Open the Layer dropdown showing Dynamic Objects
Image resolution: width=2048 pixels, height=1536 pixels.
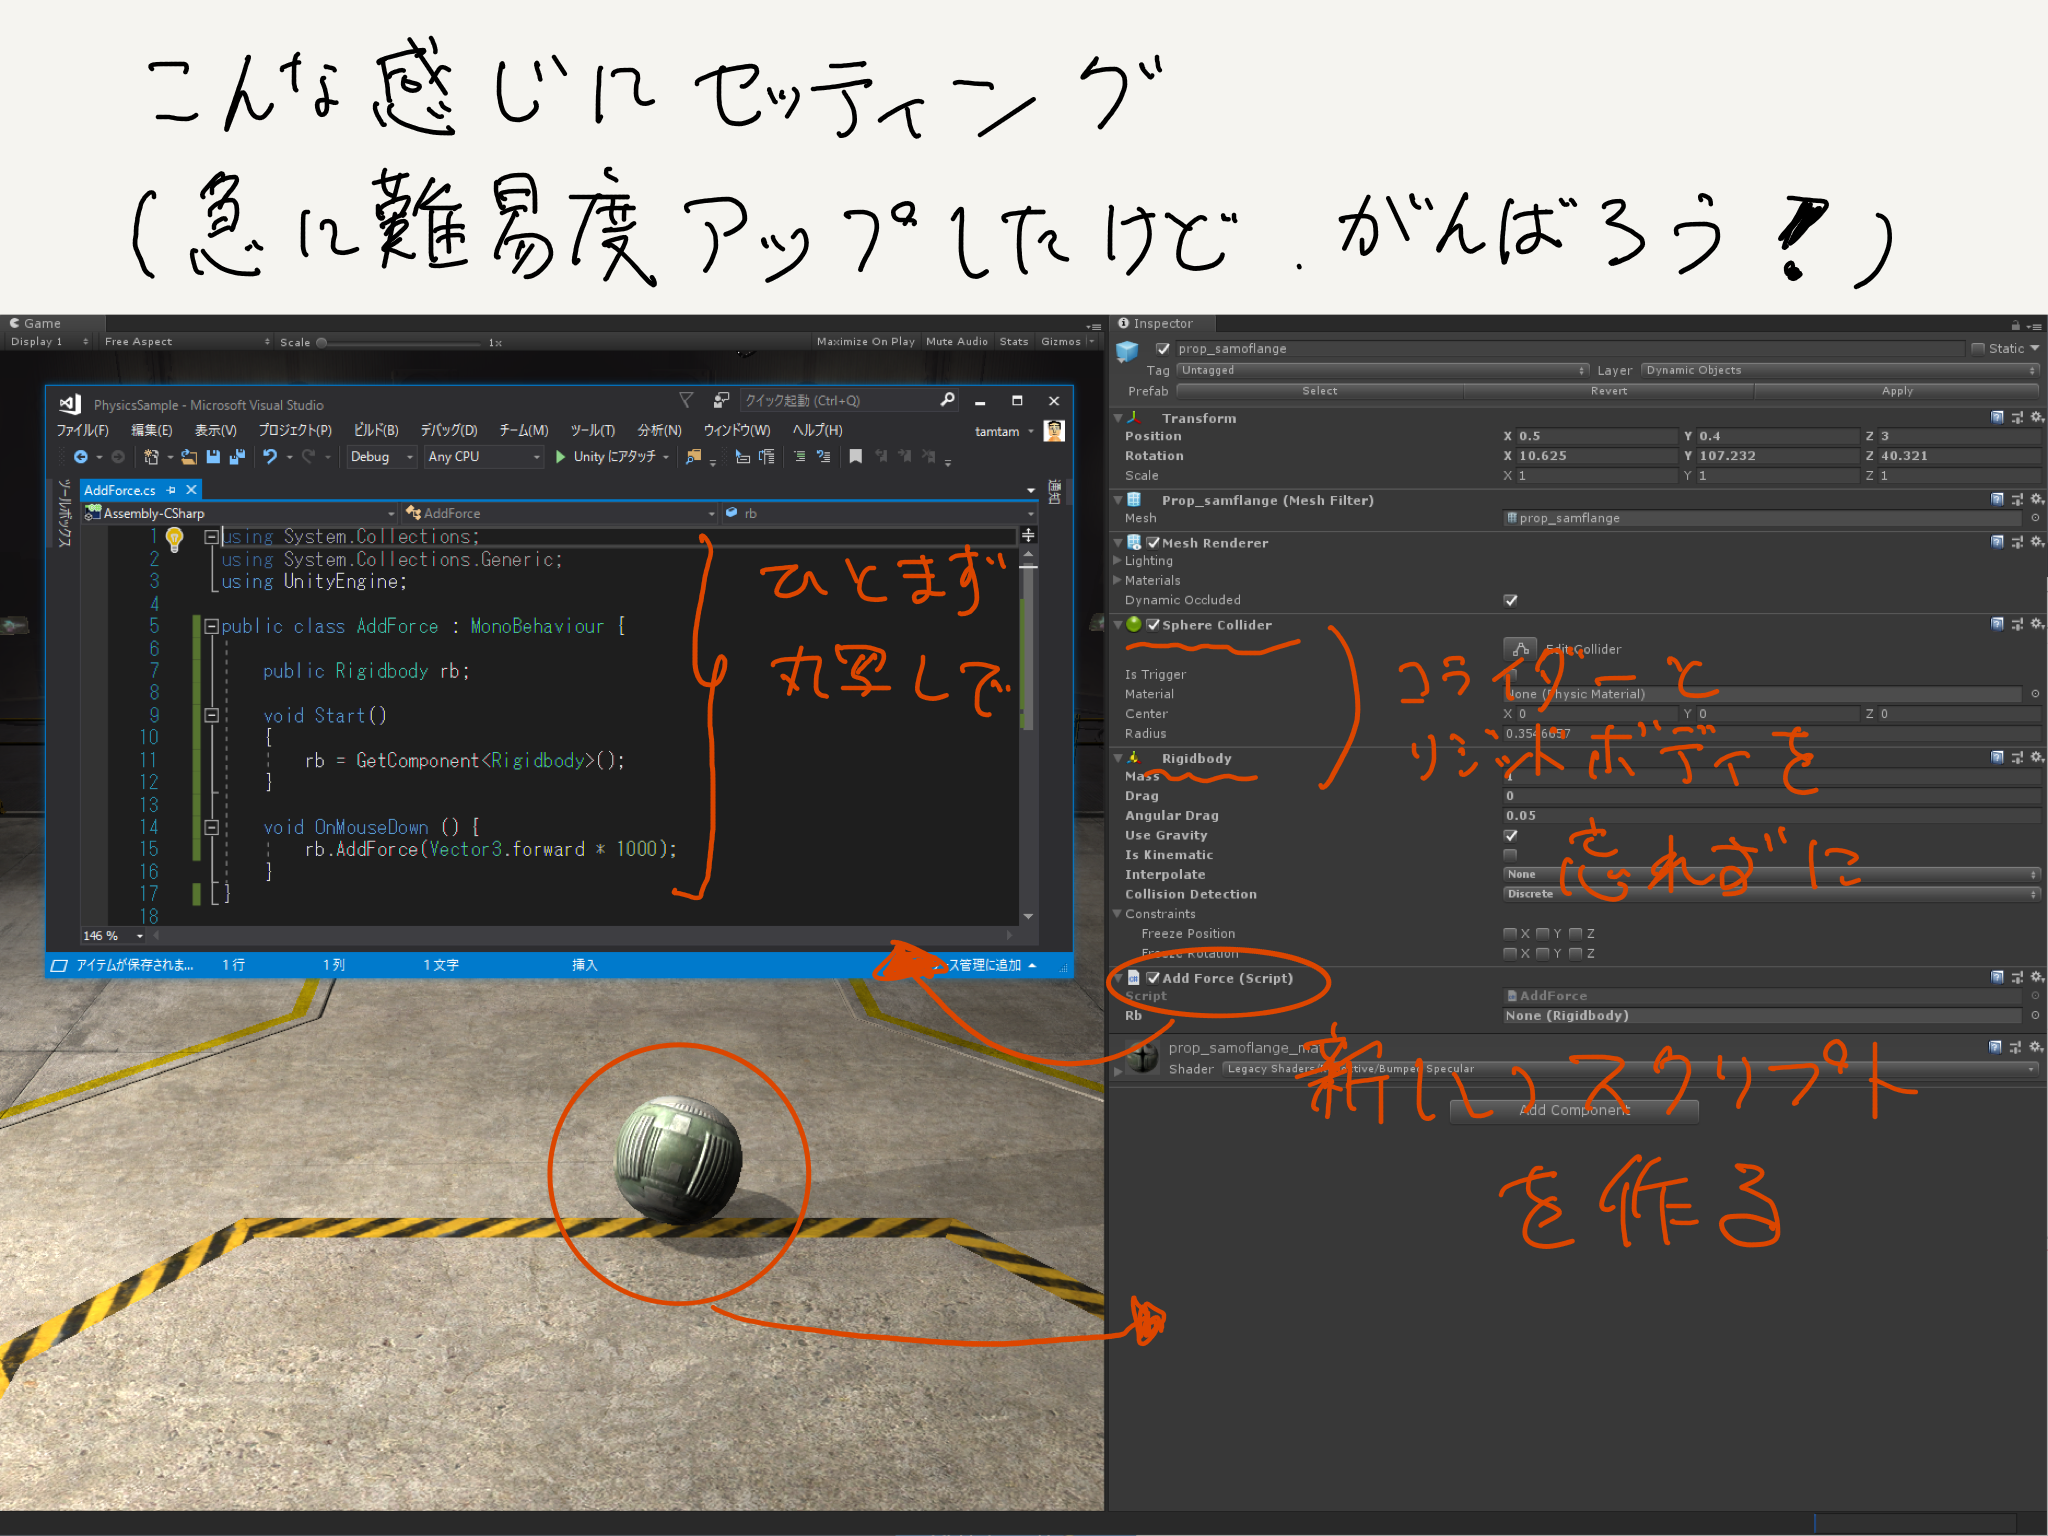(1841, 370)
